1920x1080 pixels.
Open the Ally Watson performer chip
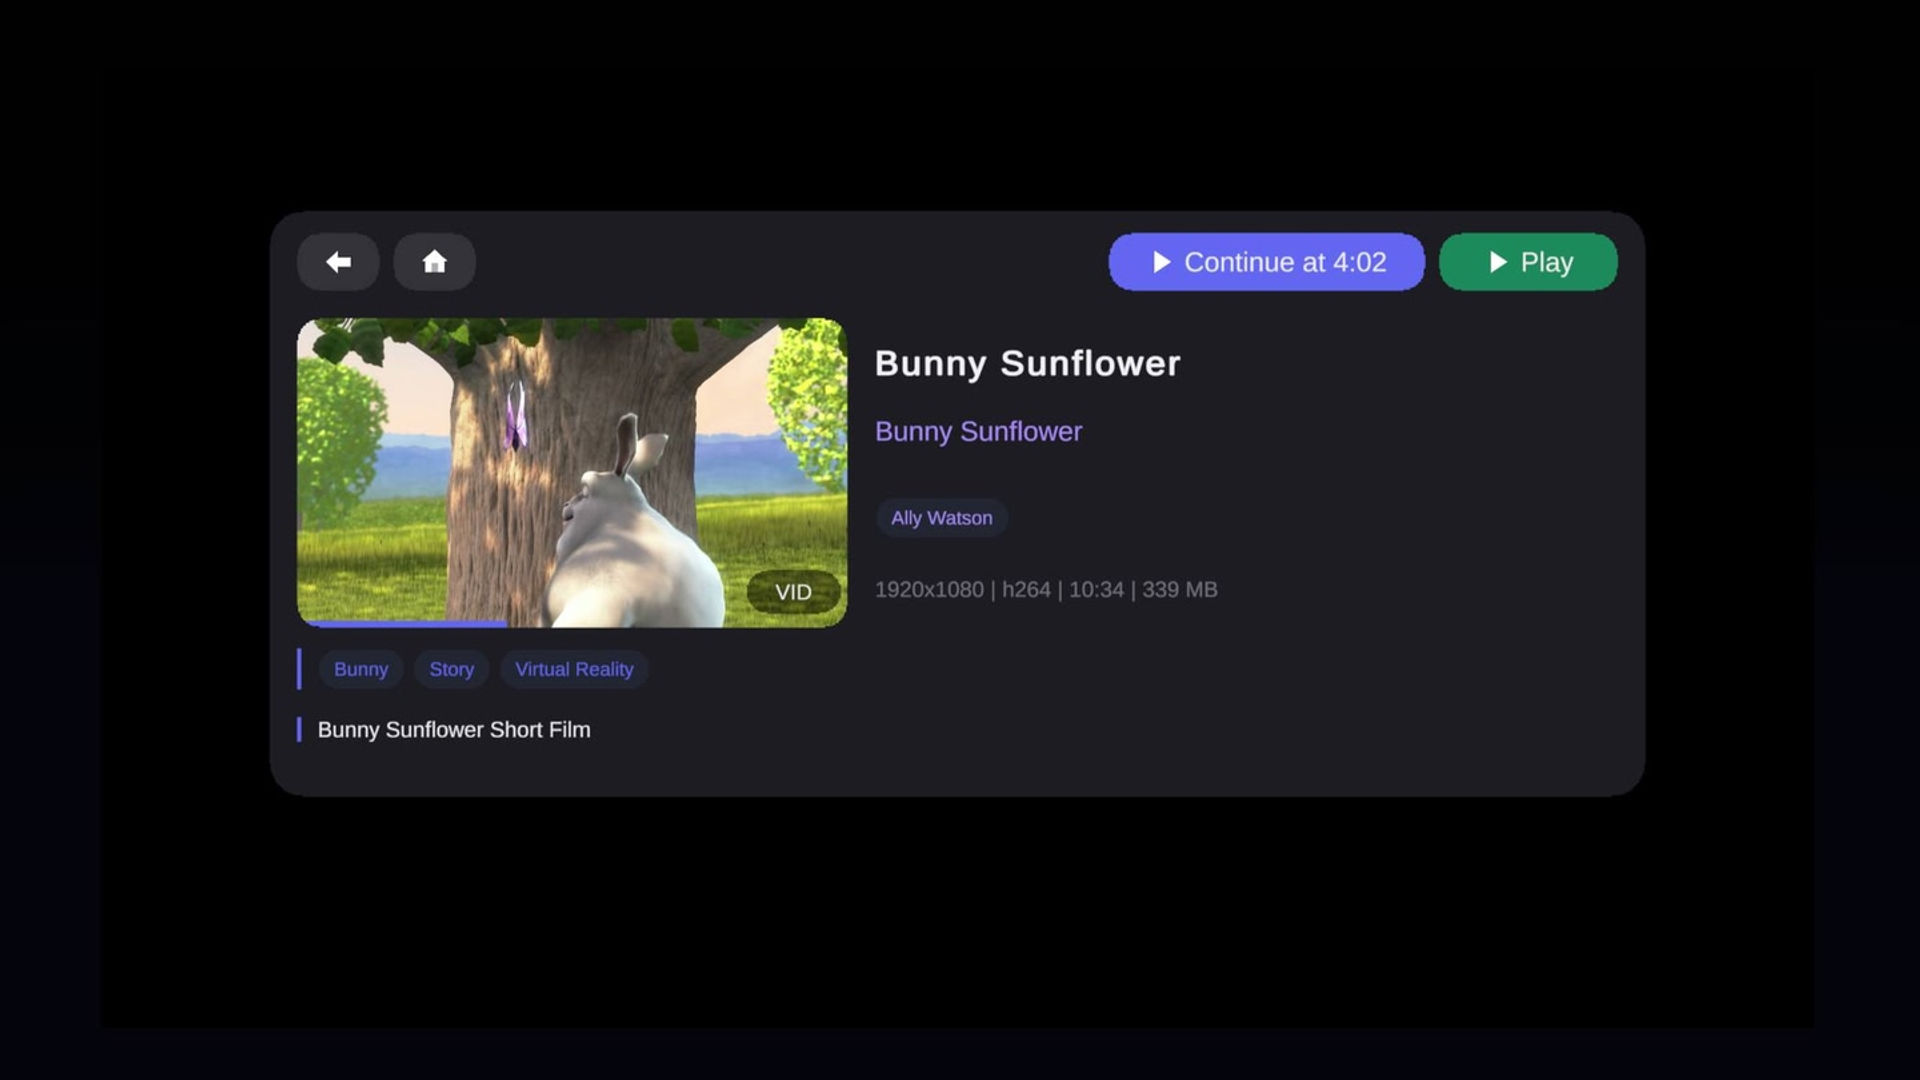tap(942, 518)
